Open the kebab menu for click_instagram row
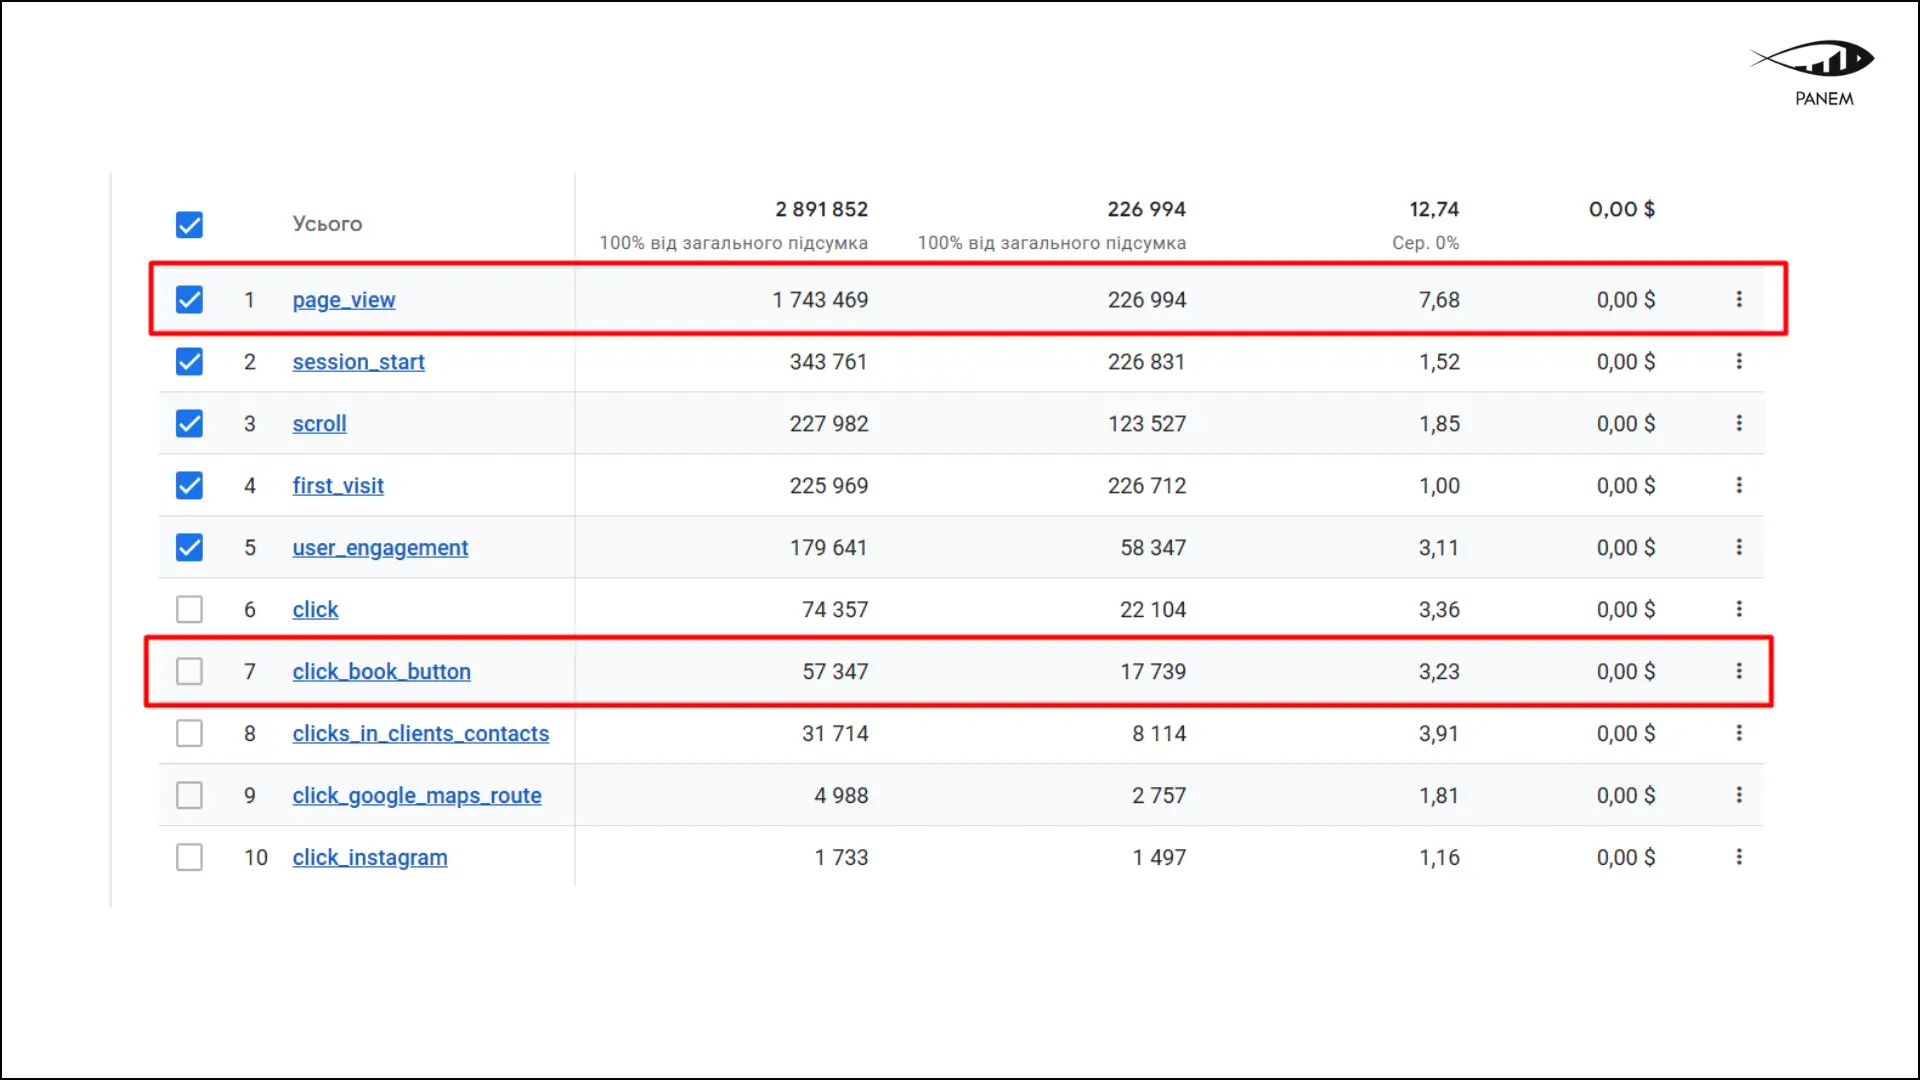Viewport: 1920px width, 1080px height. pyautogui.click(x=1740, y=857)
